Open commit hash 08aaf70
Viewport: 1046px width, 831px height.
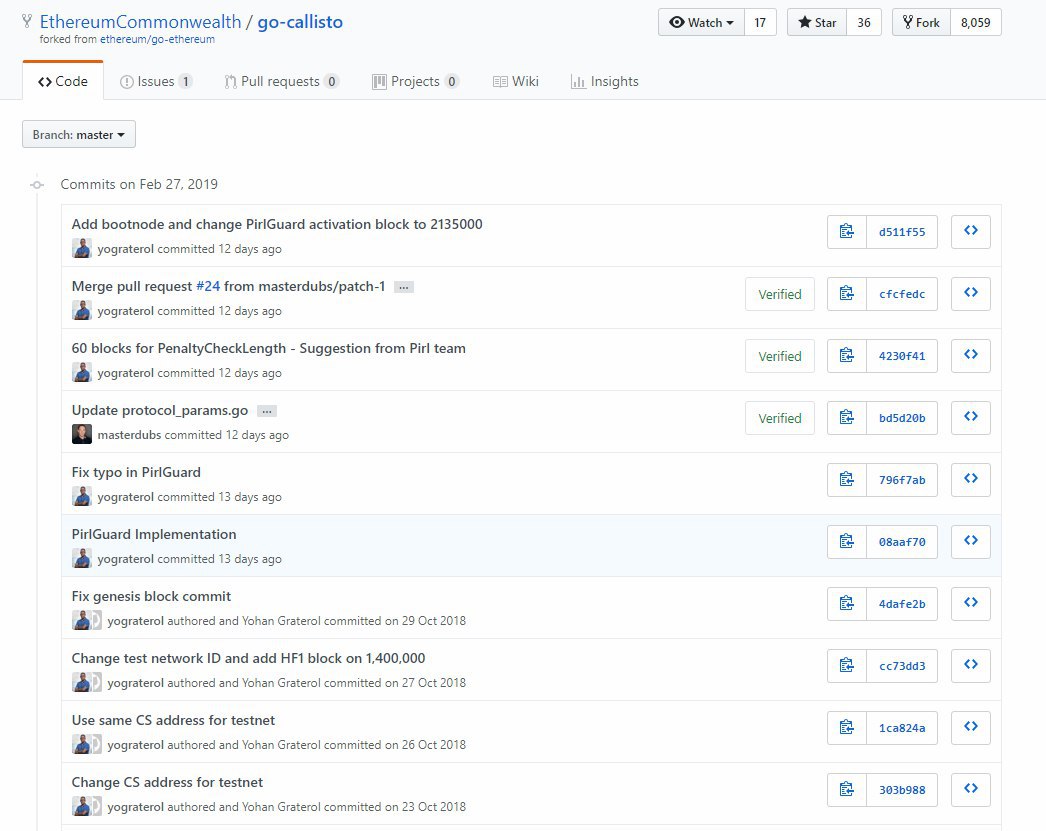pyautogui.click(x=902, y=542)
